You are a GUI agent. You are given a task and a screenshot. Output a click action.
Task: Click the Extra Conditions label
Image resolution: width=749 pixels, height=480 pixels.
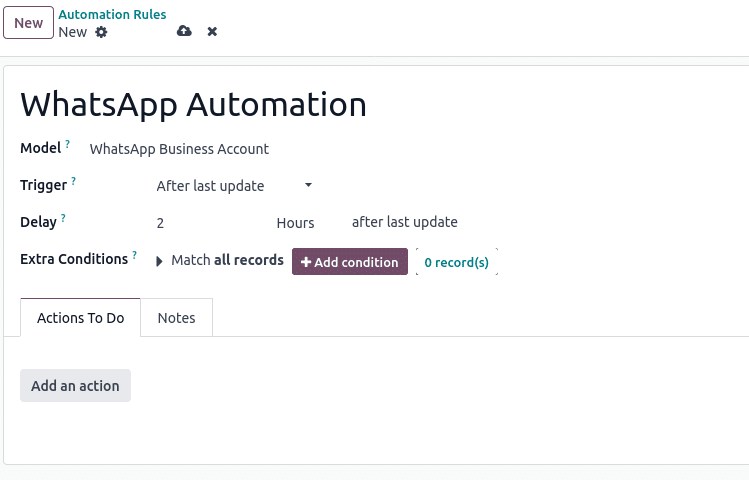coord(74,259)
